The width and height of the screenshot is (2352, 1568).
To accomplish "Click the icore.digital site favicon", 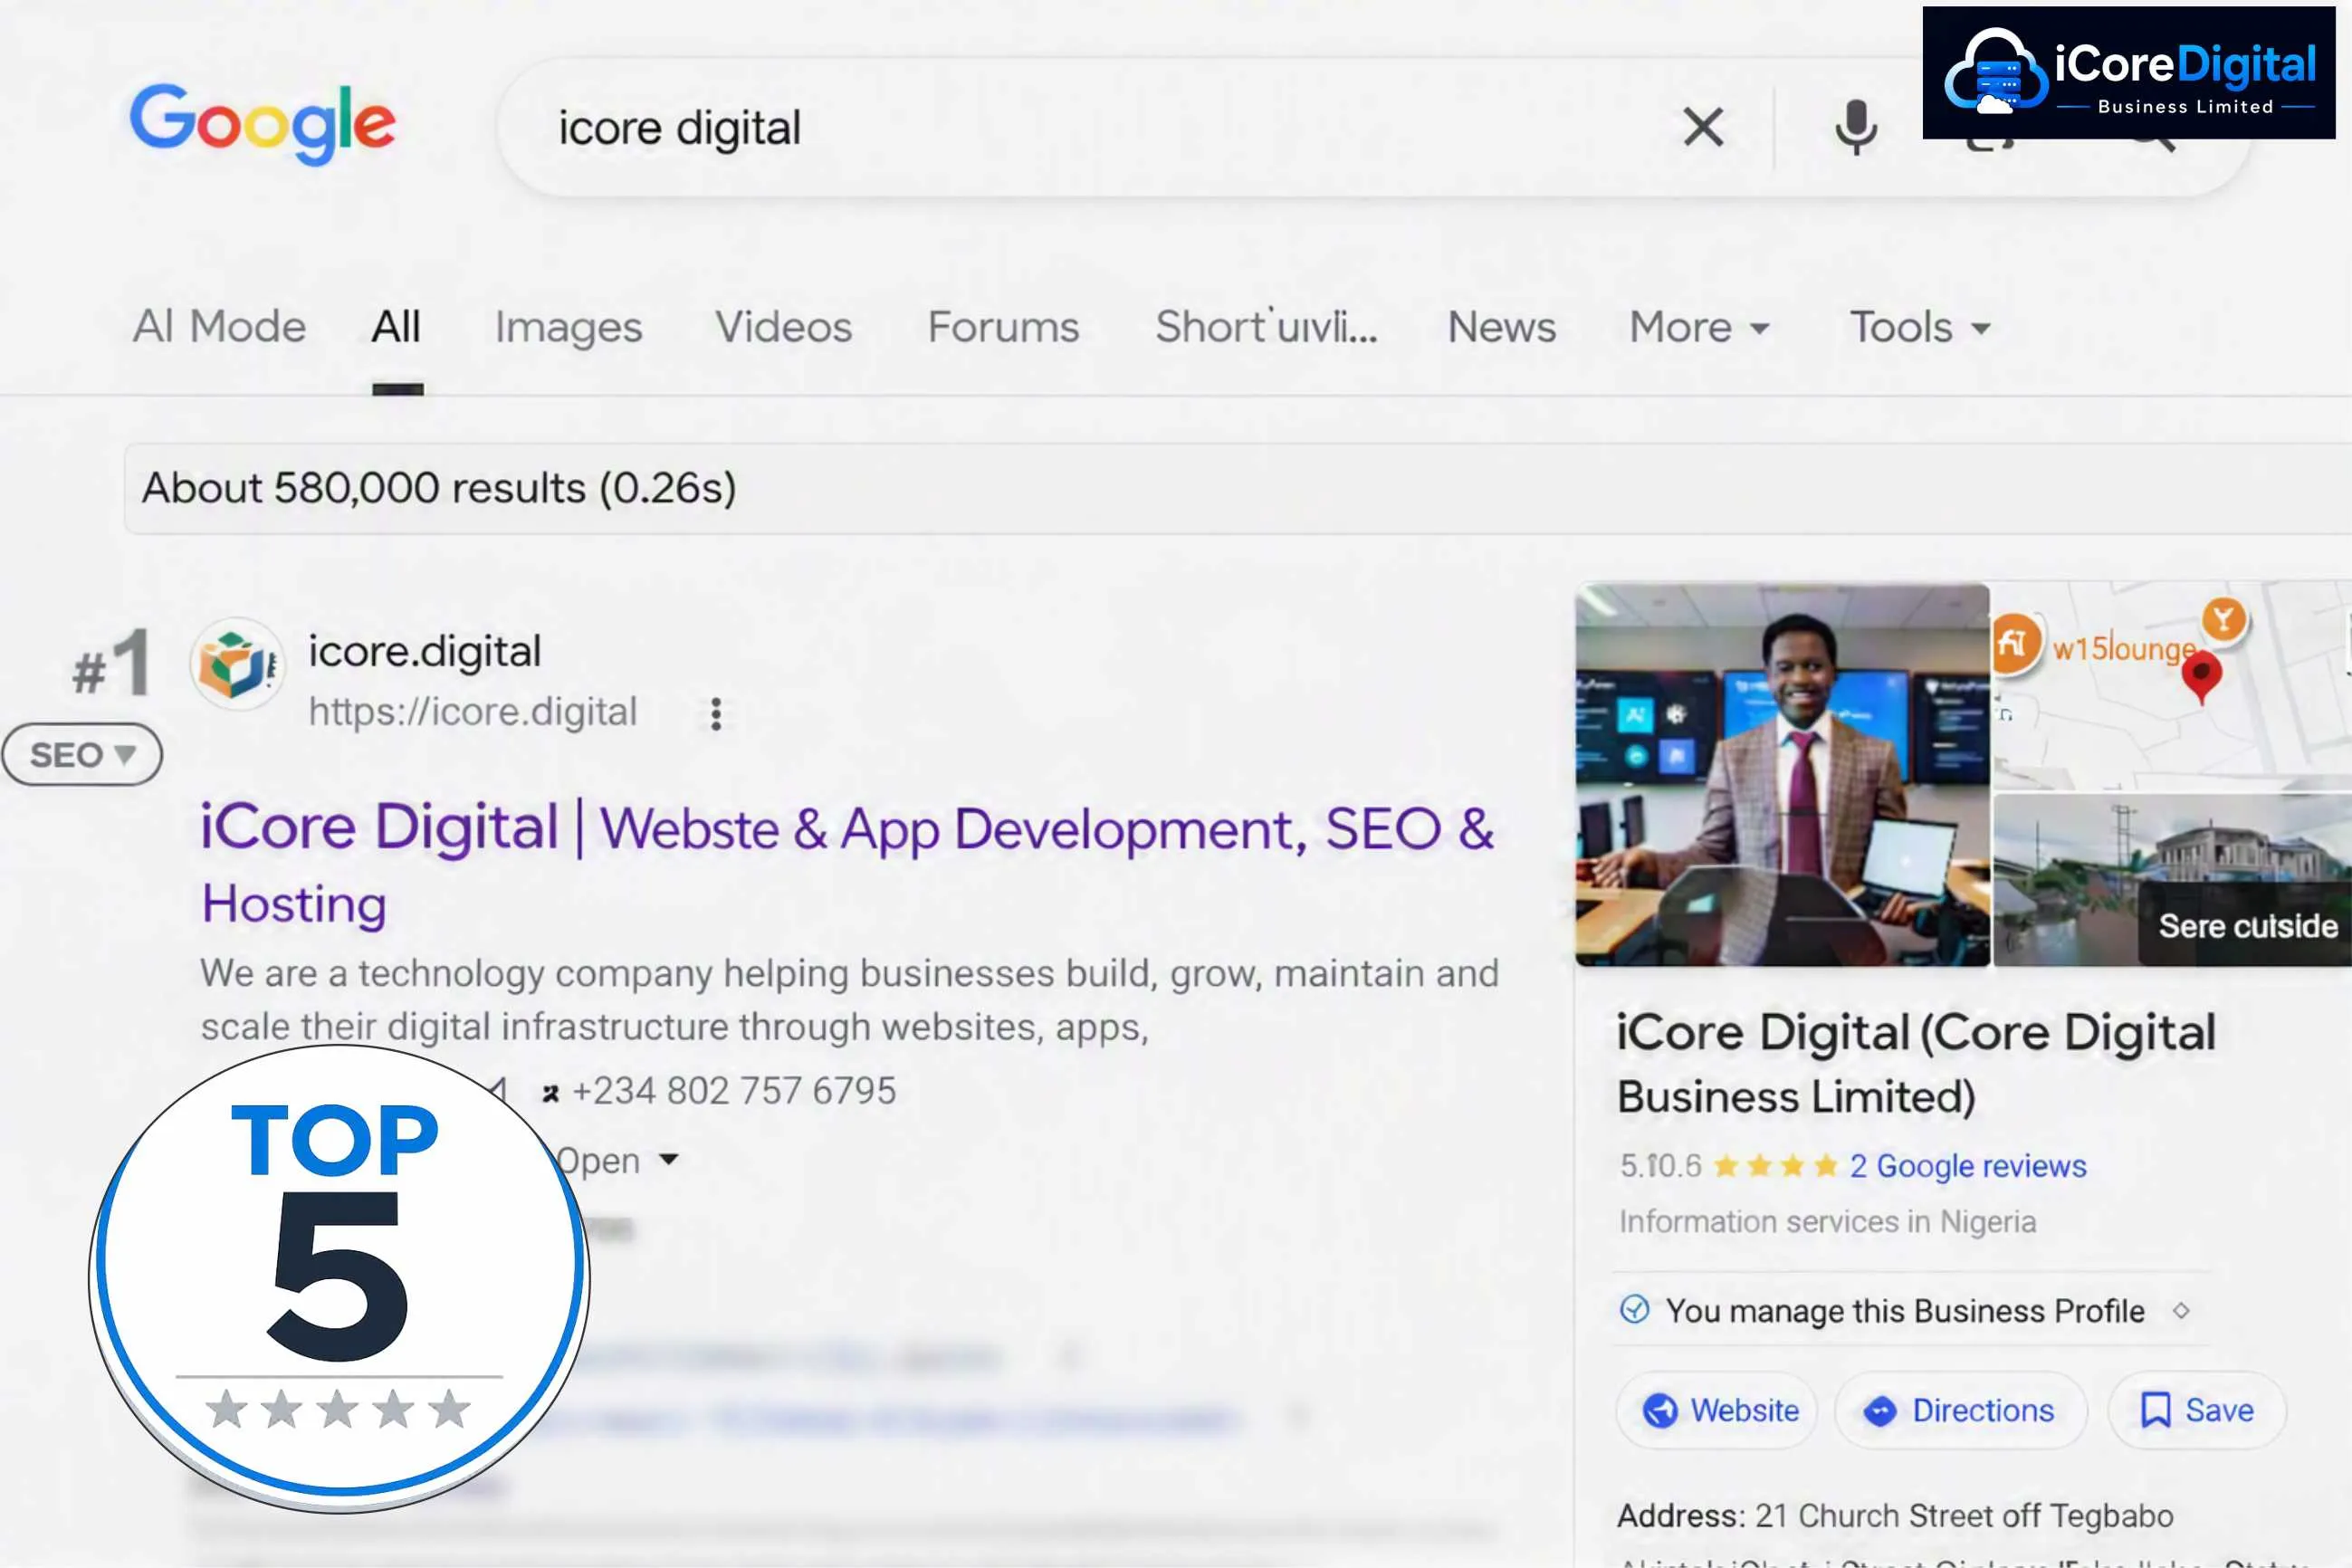I will click(237, 664).
